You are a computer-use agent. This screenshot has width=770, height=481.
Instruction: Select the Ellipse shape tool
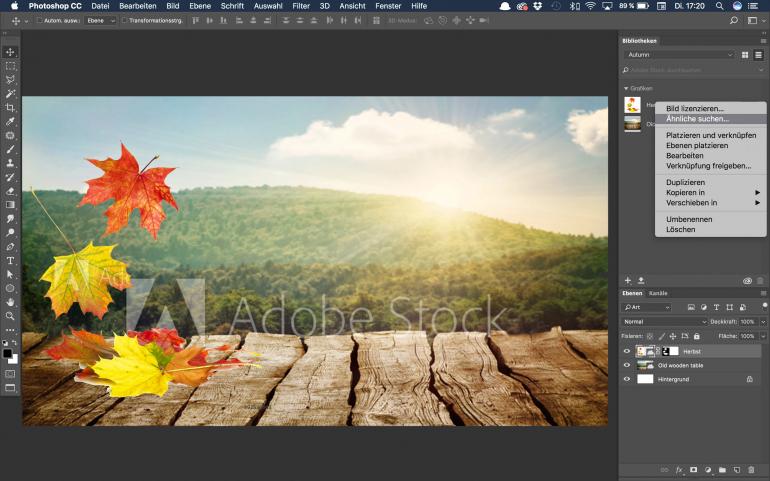pyautogui.click(x=10, y=288)
